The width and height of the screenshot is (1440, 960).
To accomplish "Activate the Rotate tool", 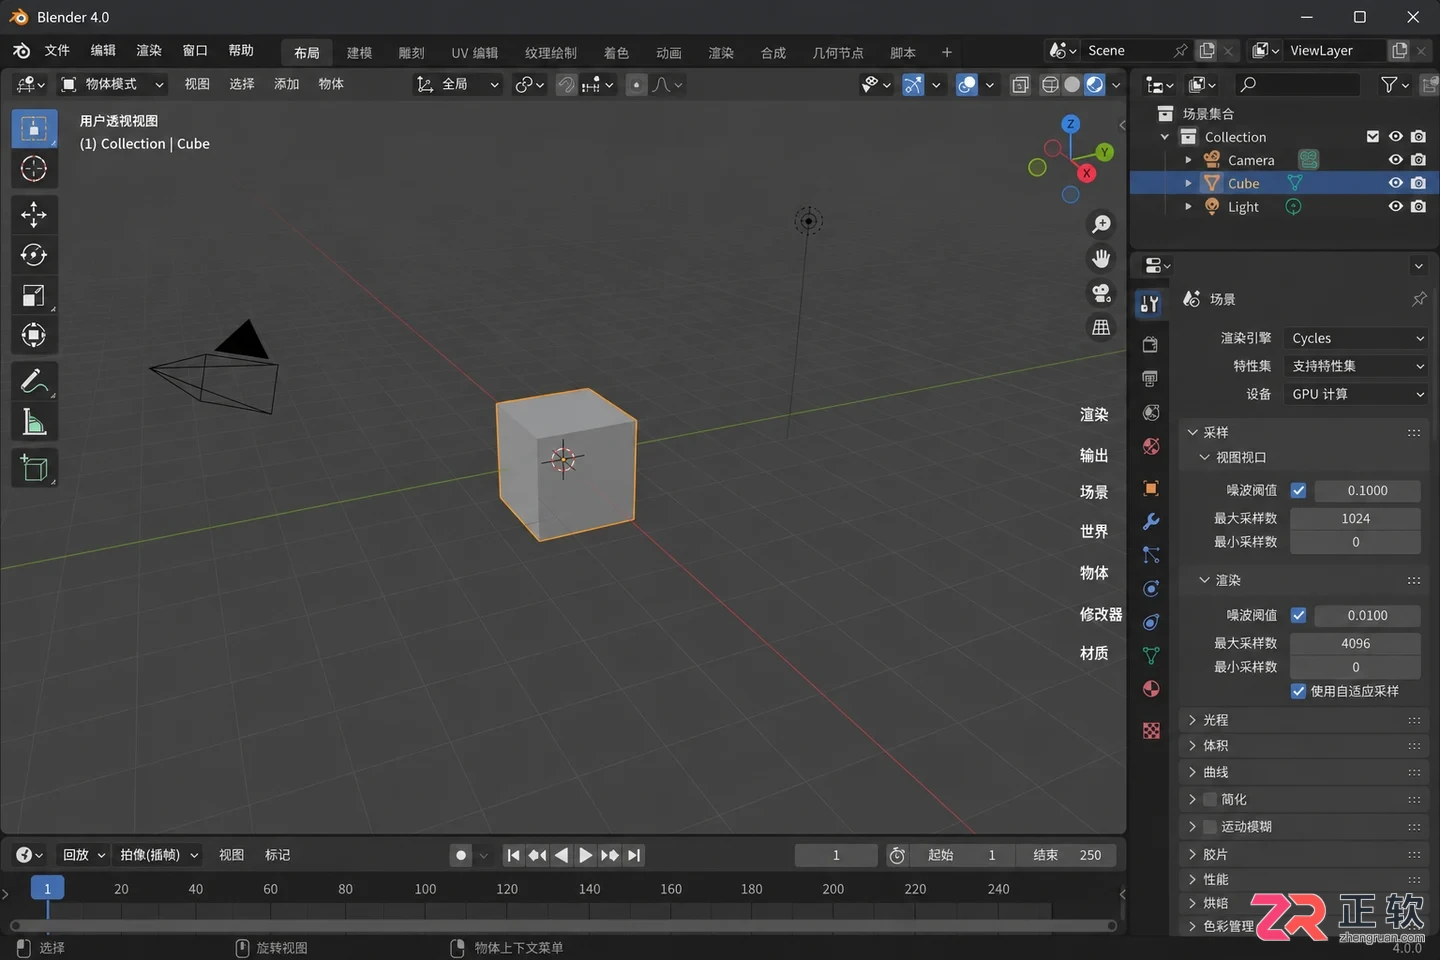I will click(34, 255).
